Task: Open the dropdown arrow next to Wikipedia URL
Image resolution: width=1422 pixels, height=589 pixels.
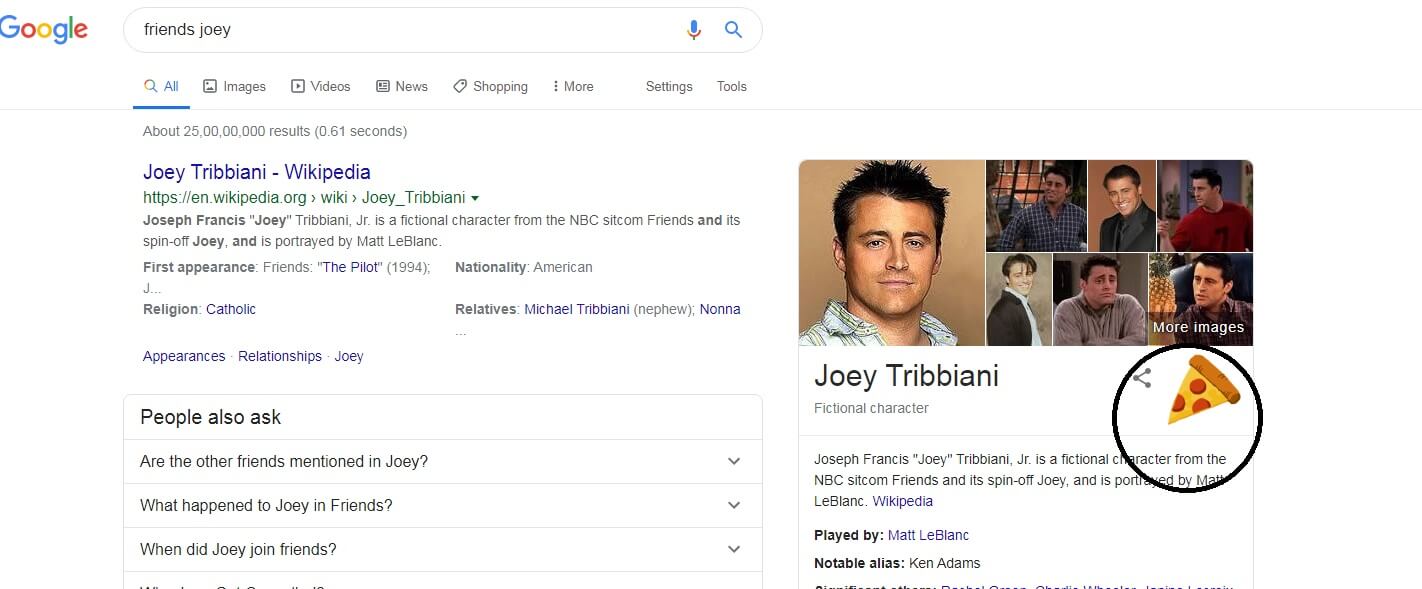Action: click(475, 198)
